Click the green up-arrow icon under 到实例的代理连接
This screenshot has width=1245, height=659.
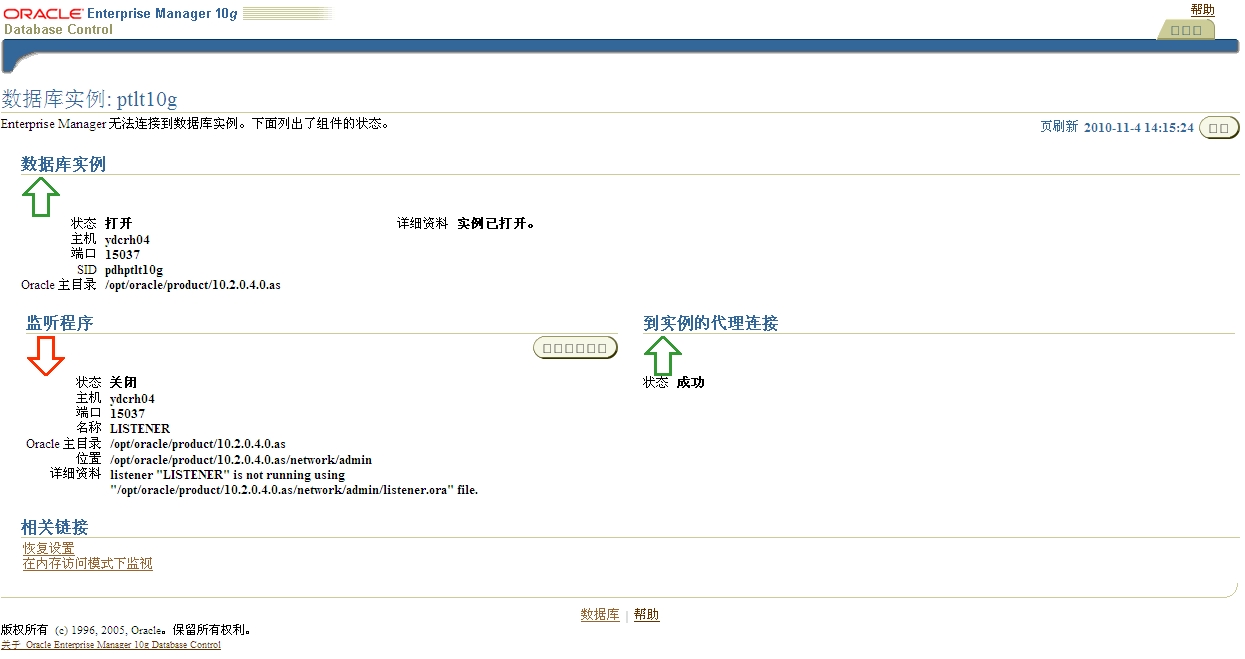pyautogui.click(x=665, y=355)
